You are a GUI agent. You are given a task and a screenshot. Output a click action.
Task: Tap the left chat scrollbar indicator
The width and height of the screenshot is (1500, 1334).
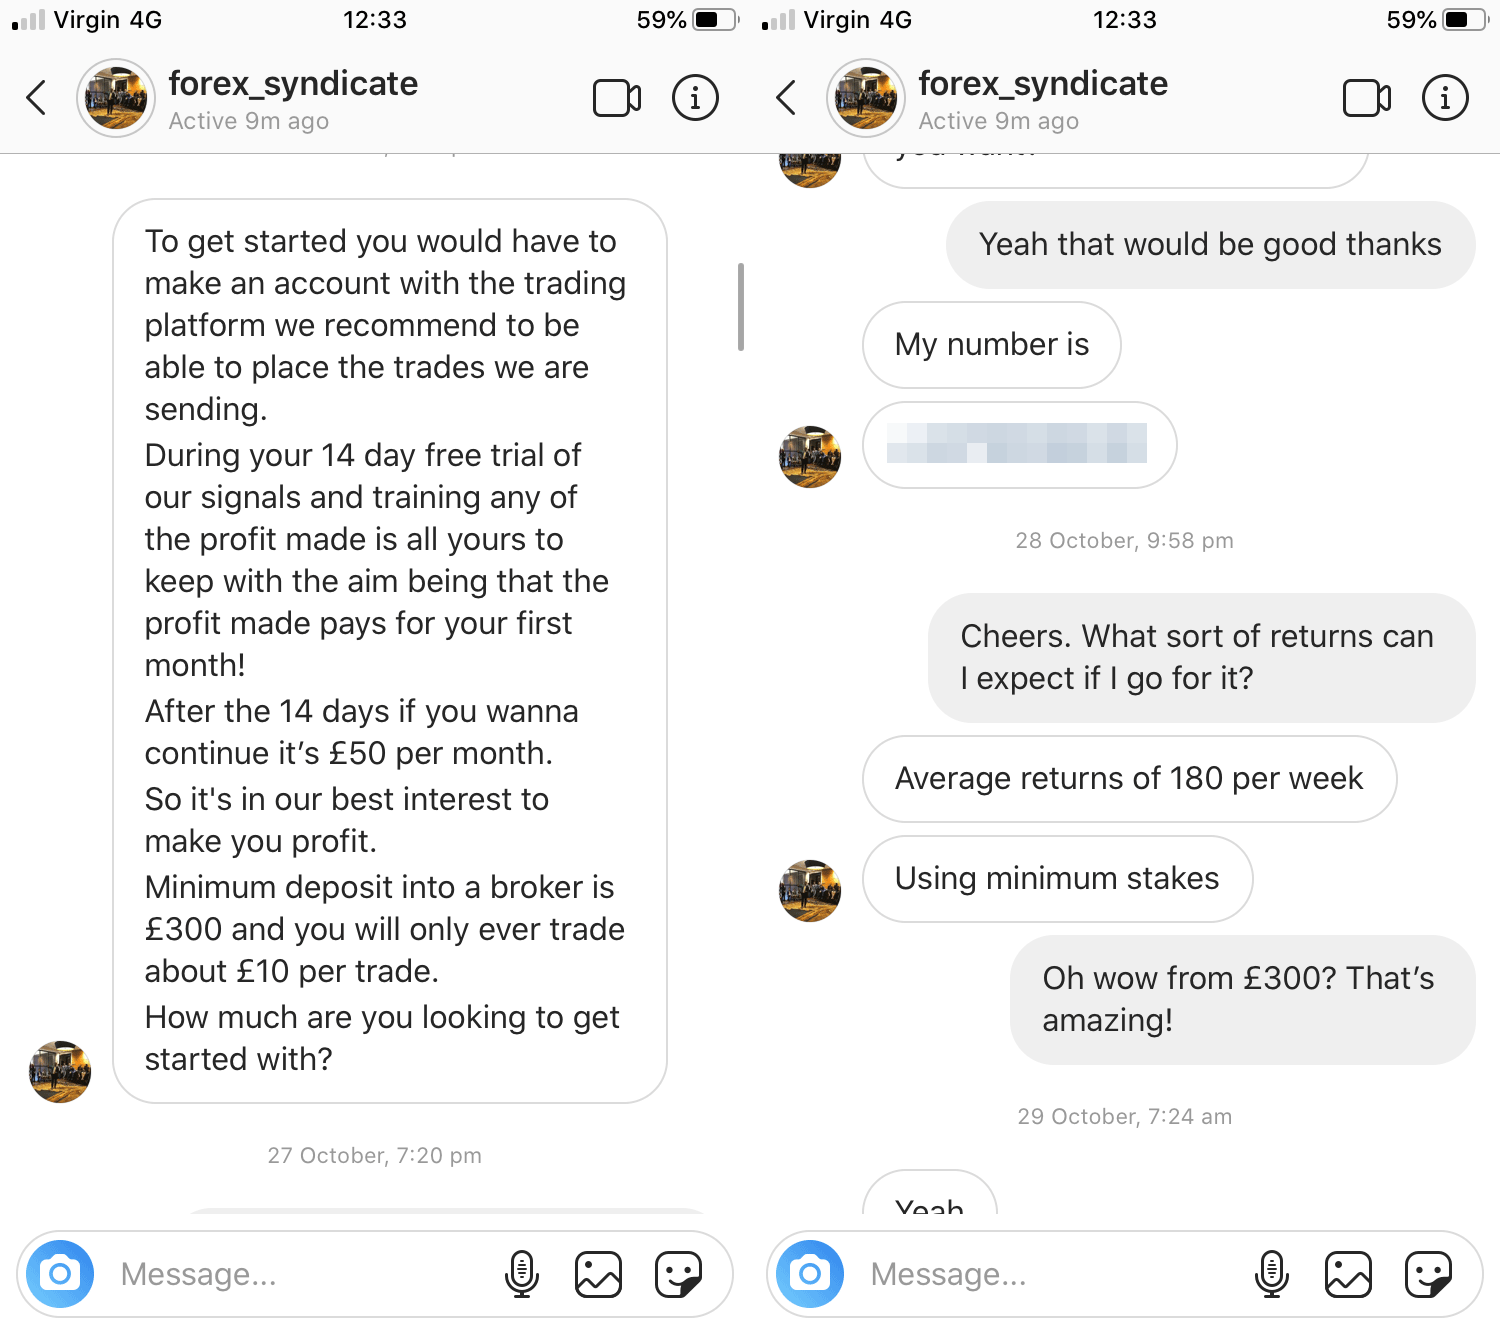[741, 307]
